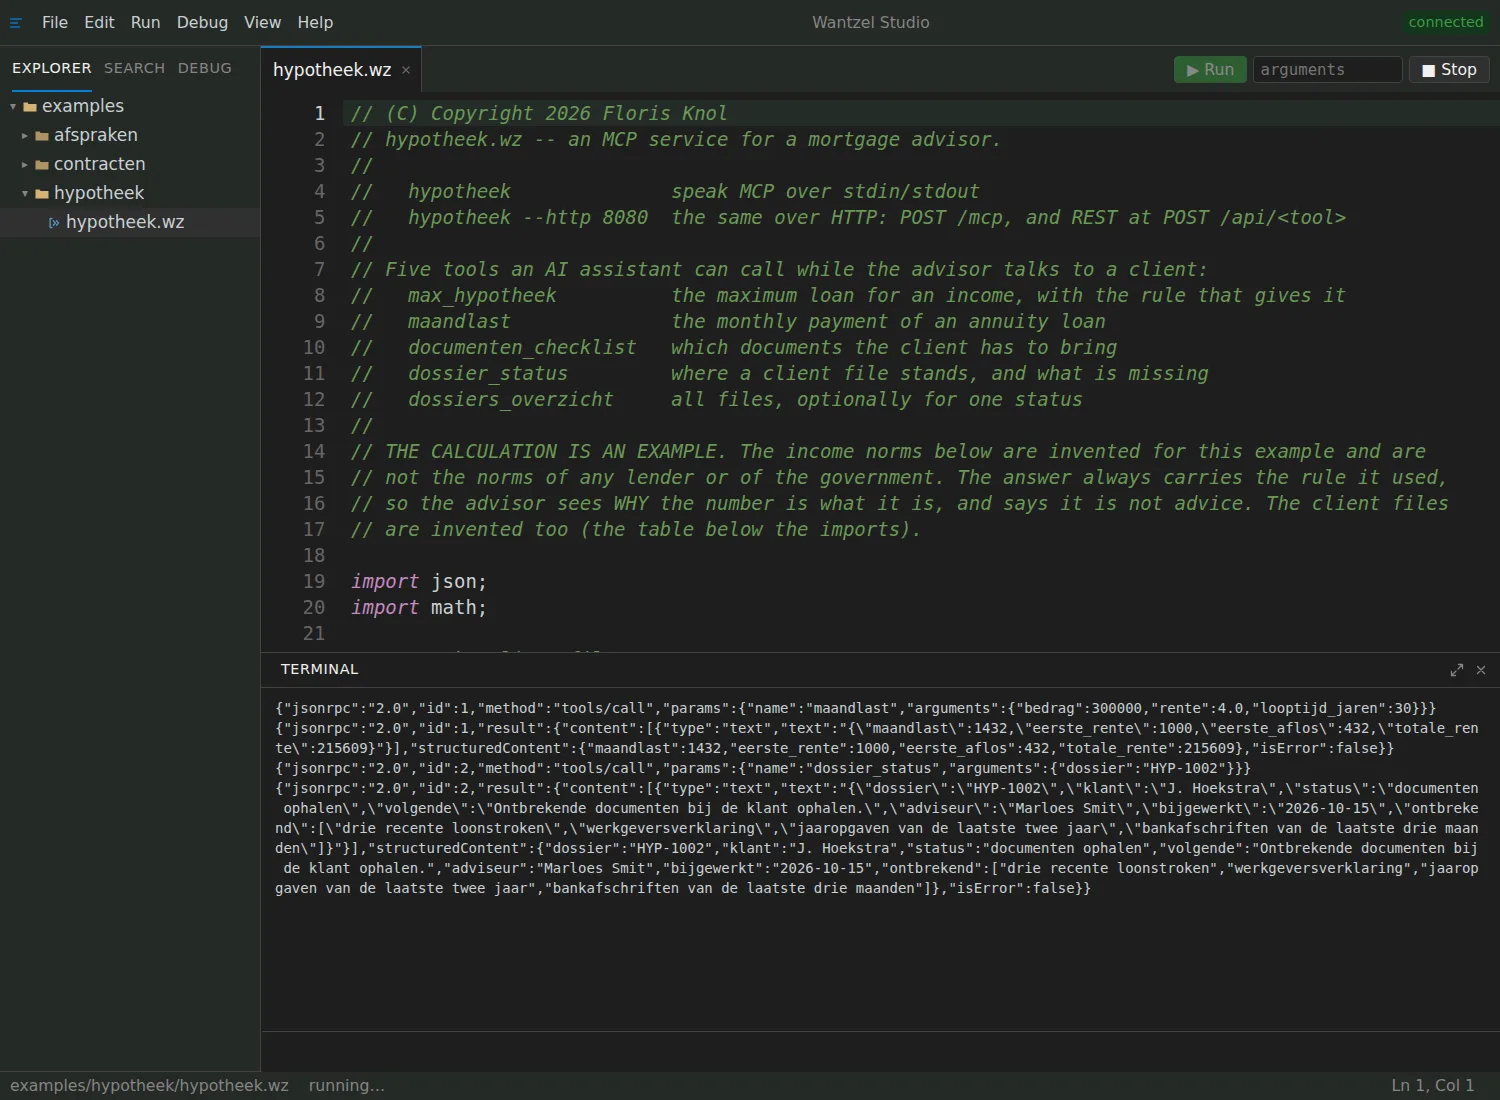
Task: Close the terminal panel
Action: pos(1481,670)
